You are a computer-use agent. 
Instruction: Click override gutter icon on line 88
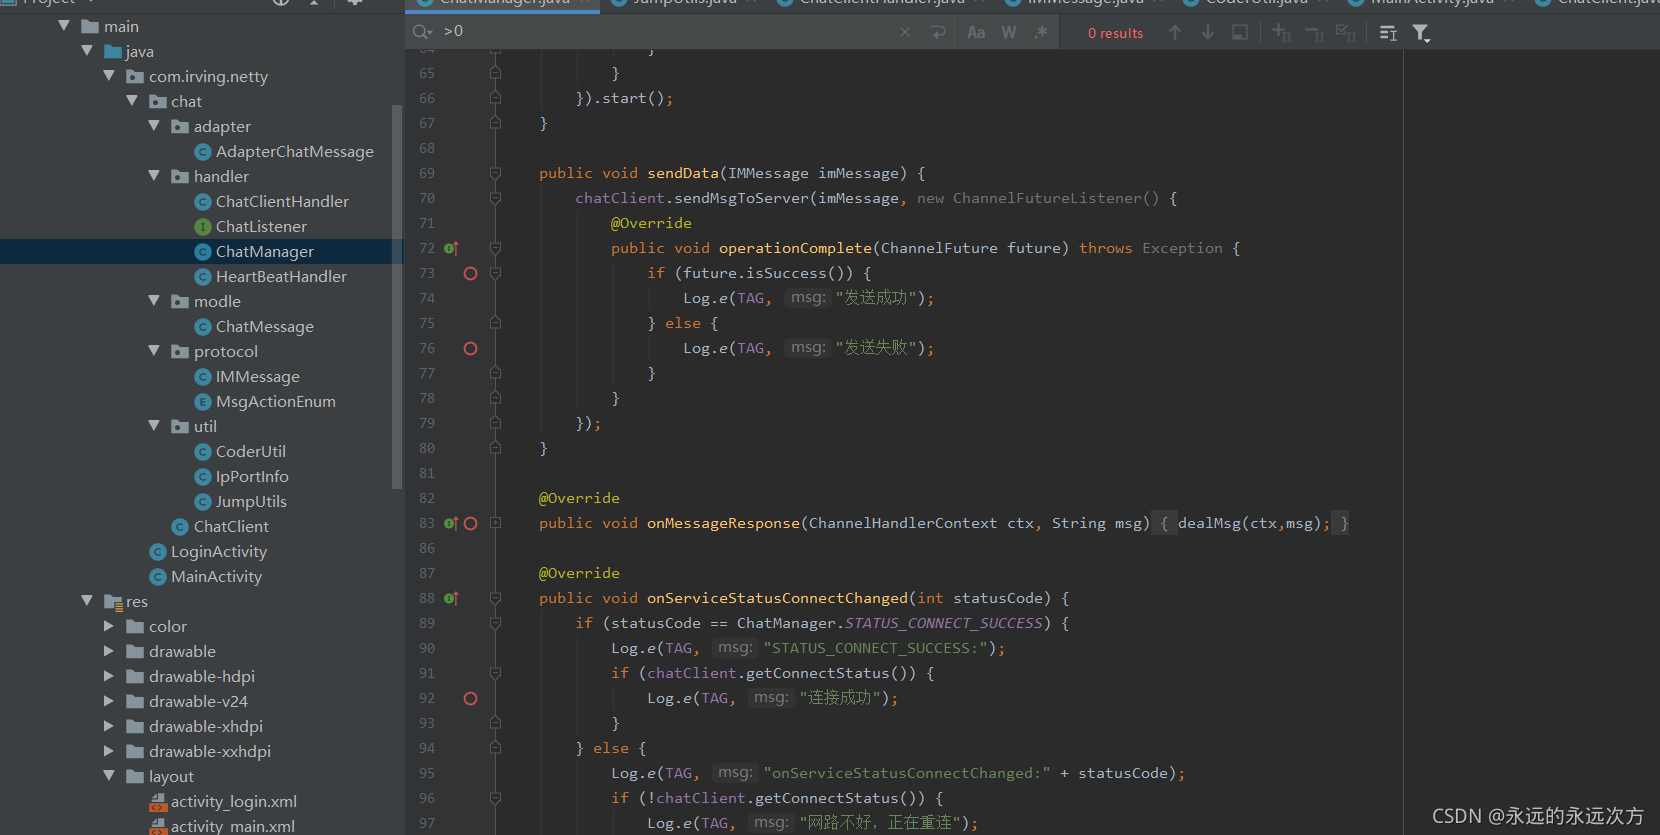point(451,598)
